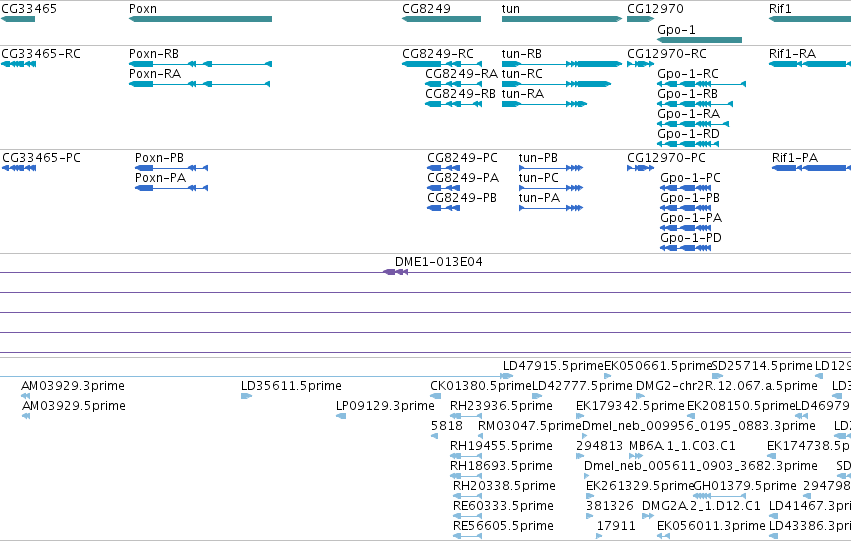Select transcript Poxn-RA
851x541 pixels.
(199, 84)
